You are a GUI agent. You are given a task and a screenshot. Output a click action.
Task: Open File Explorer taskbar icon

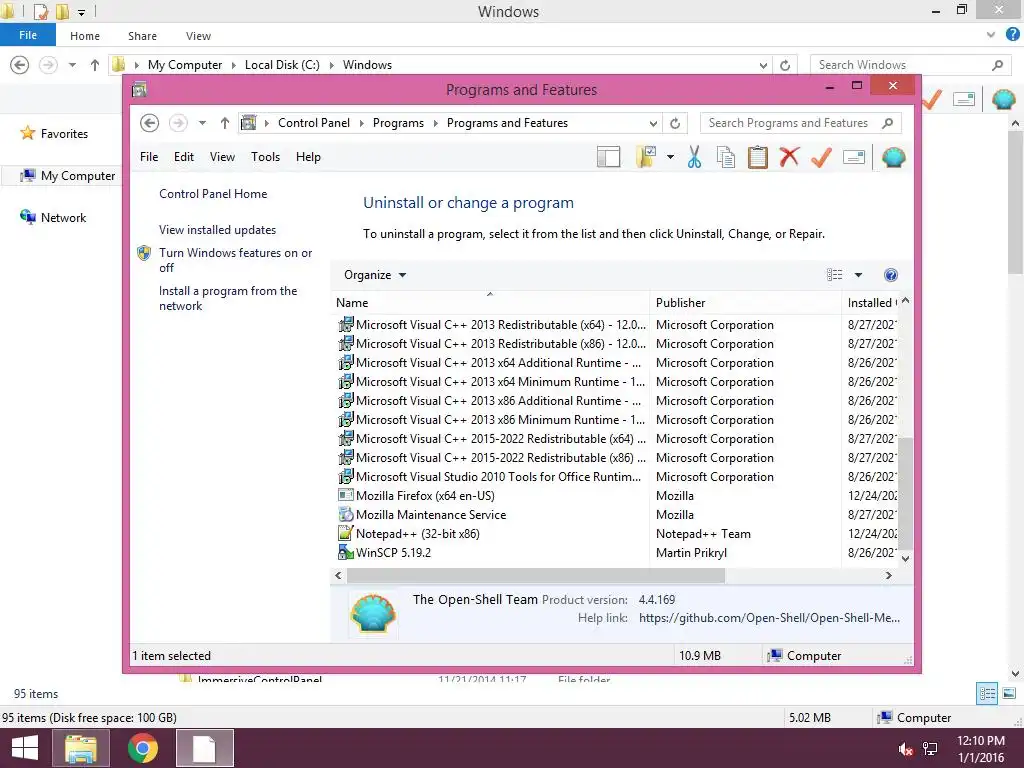(80, 748)
